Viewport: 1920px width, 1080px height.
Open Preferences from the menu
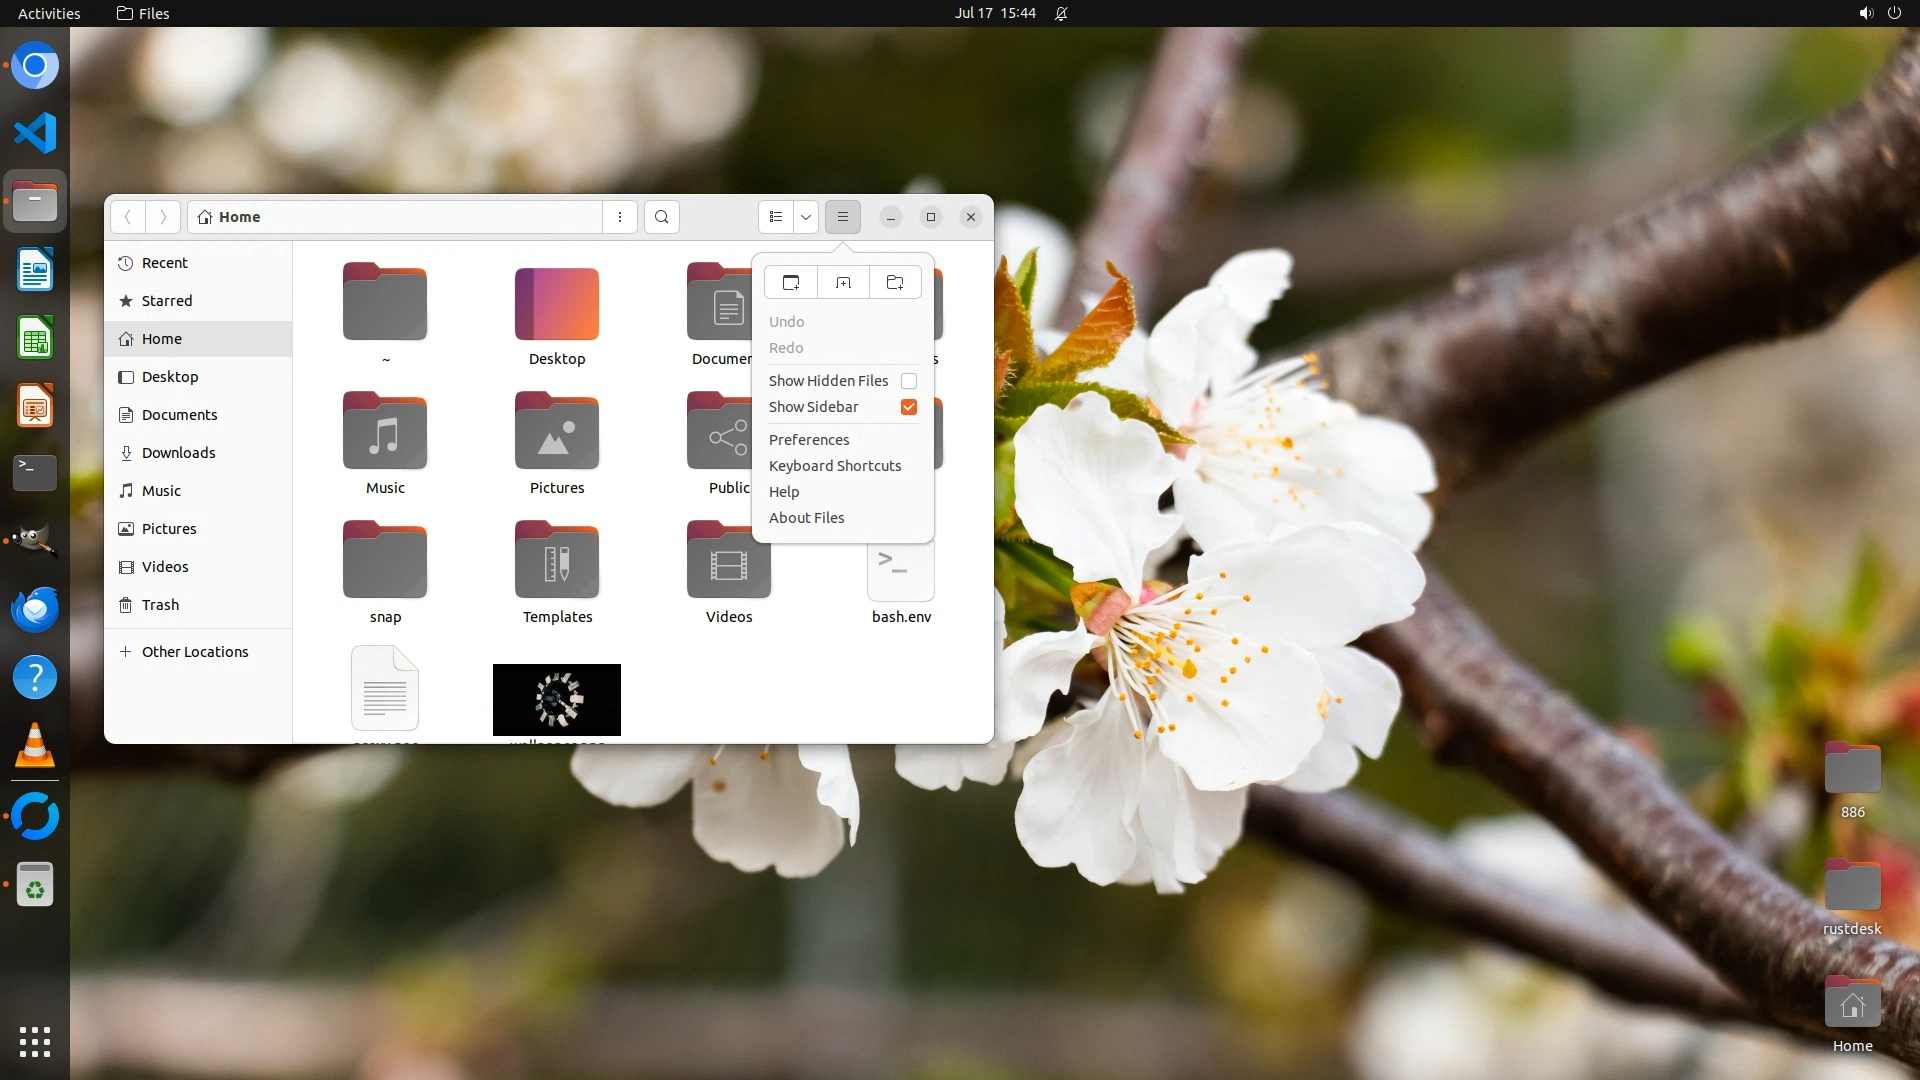[809, 440]
